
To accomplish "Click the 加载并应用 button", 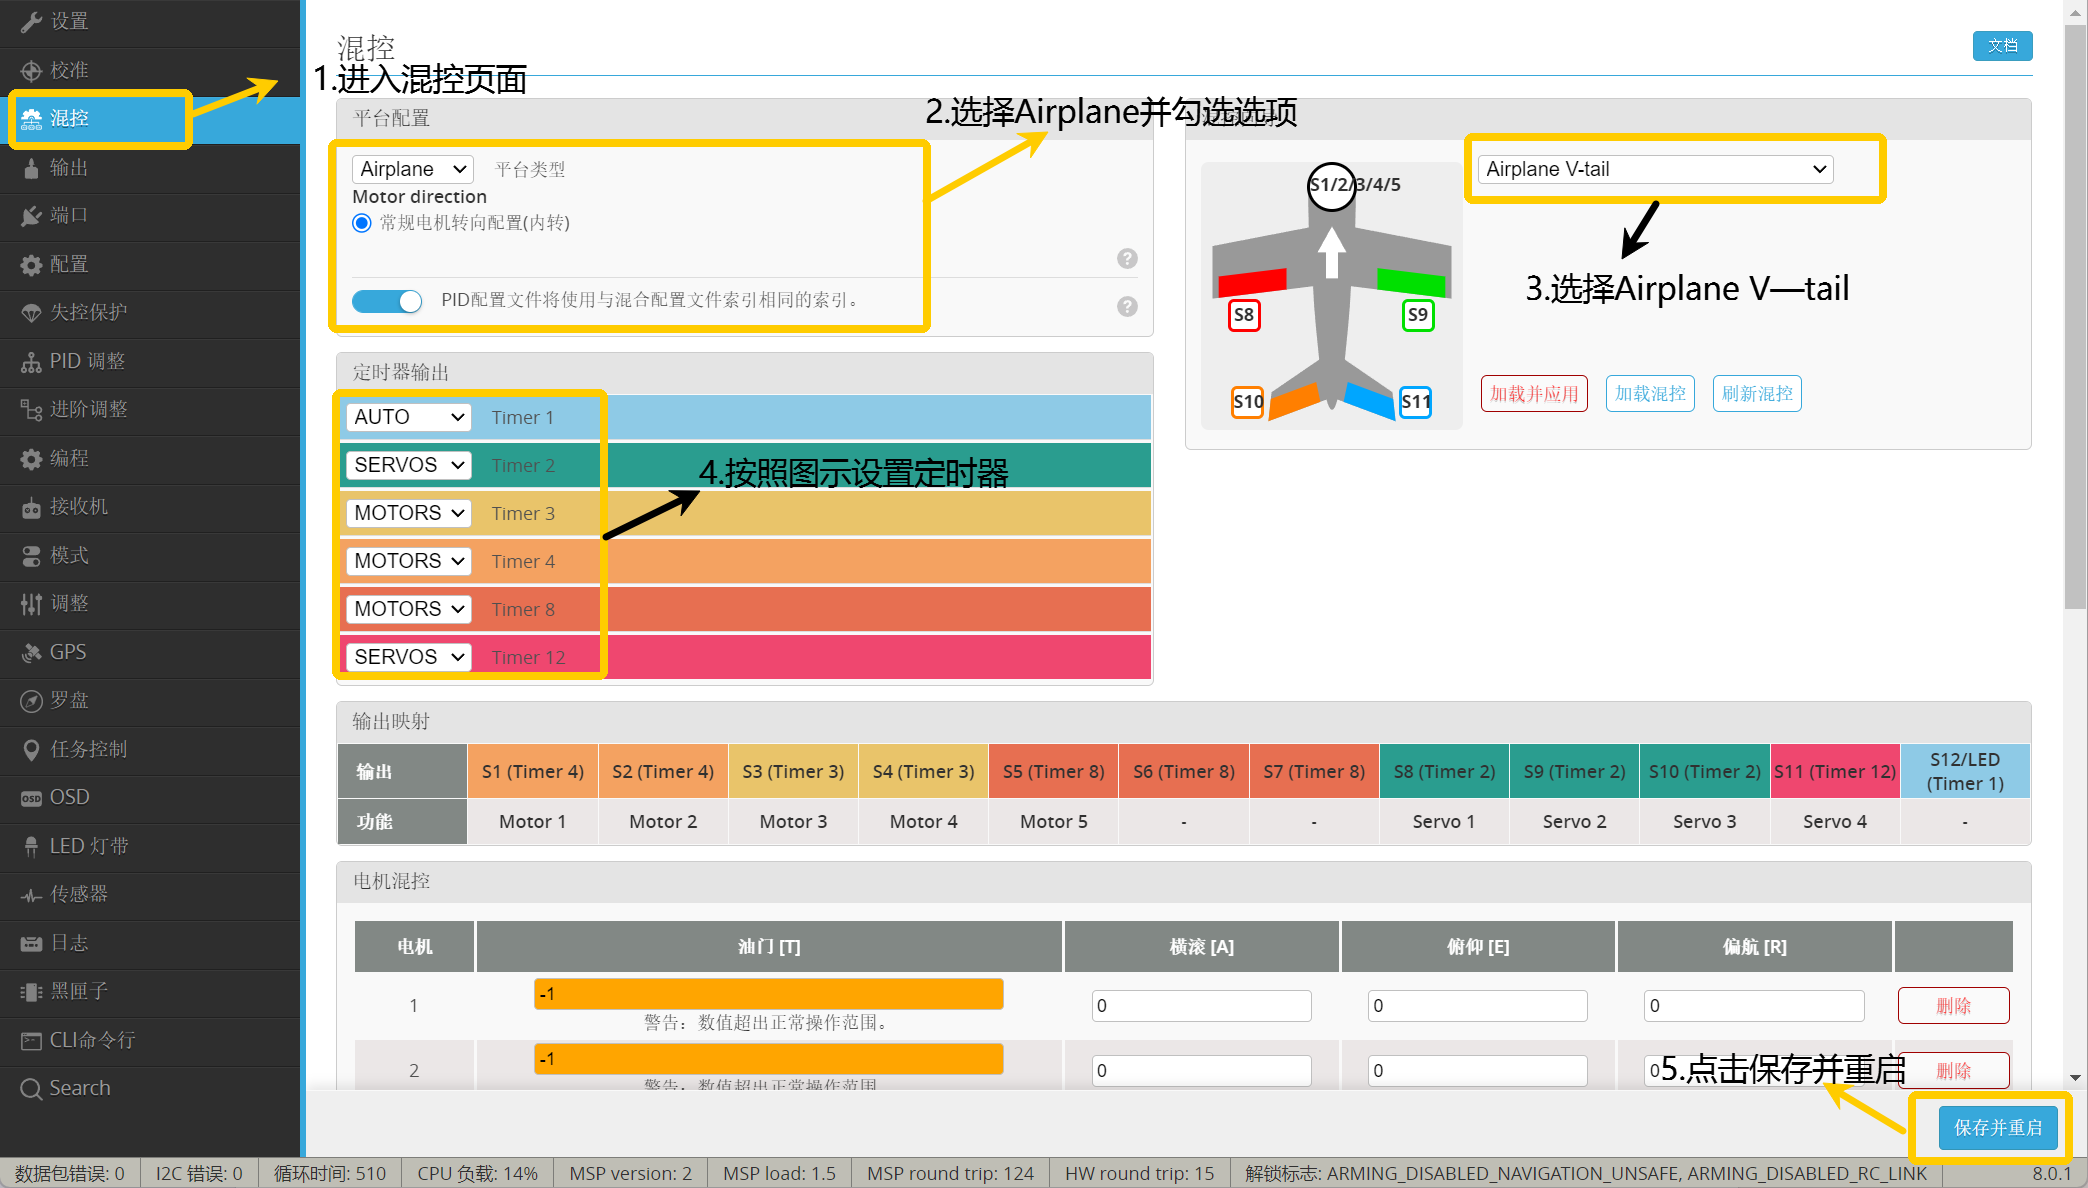I will (x=1534, y=394).
